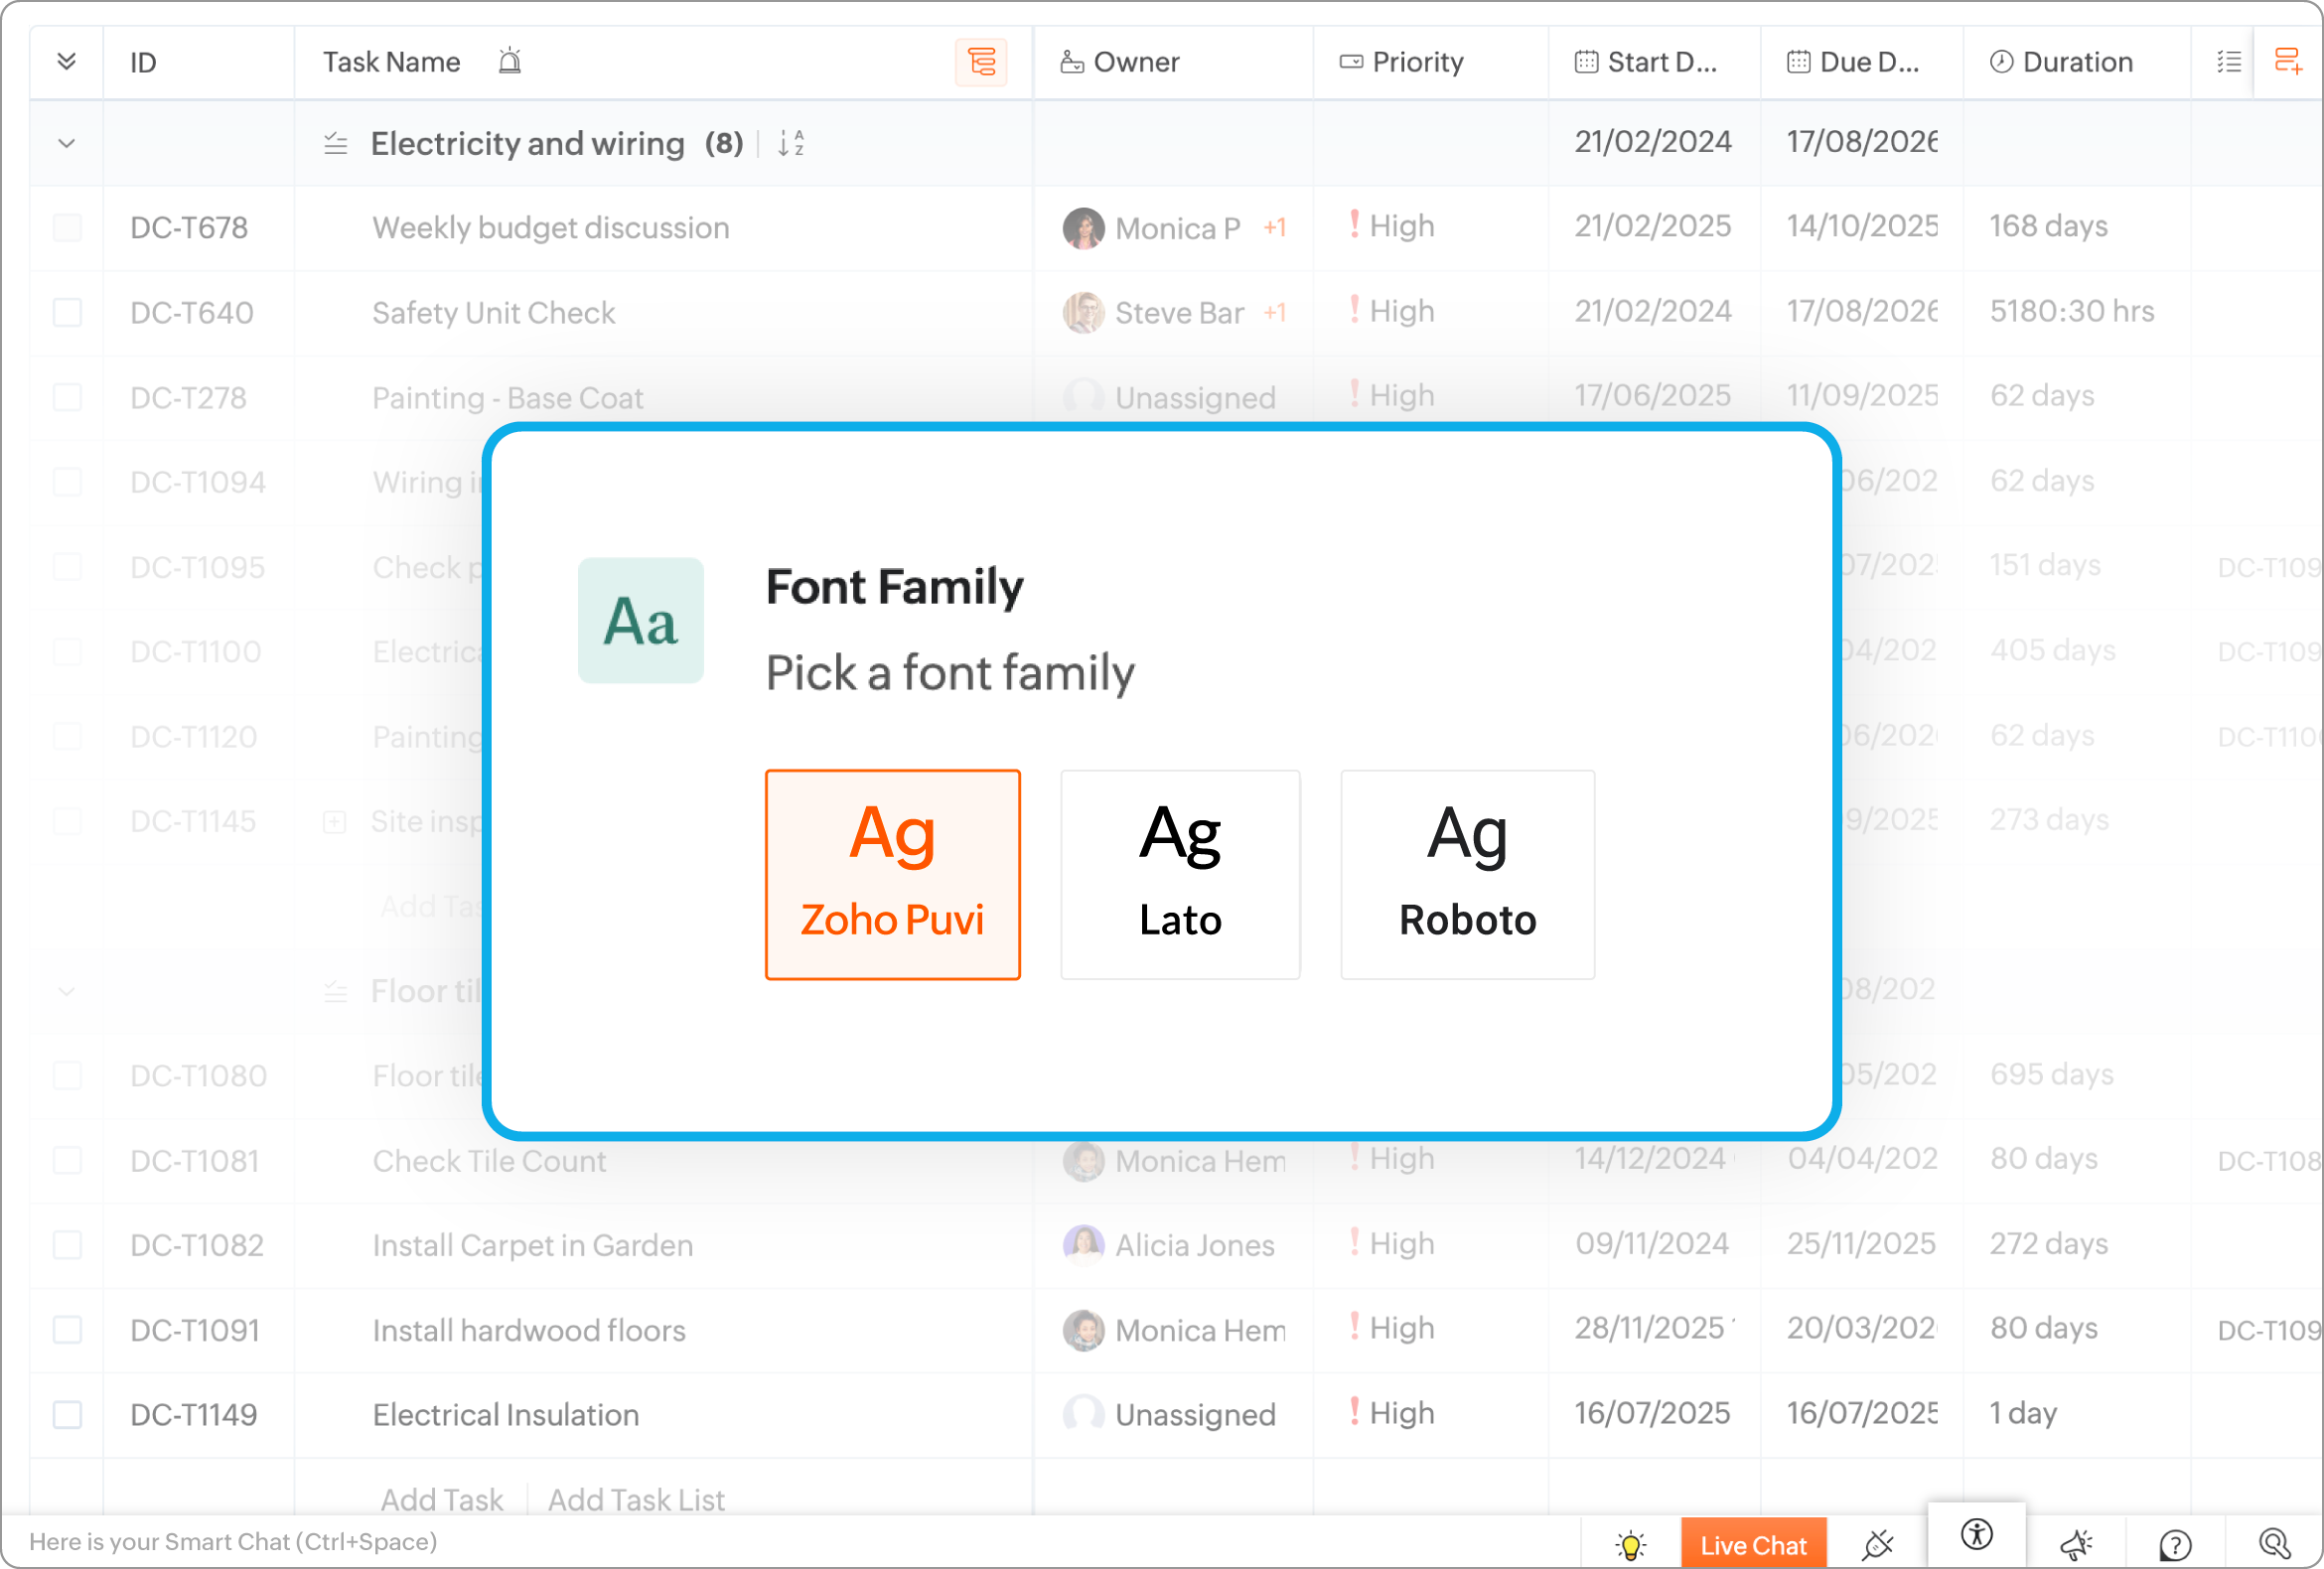
Task: Expand subtasks of DC-T1145 Site inspection
Action: click(335, 822)
